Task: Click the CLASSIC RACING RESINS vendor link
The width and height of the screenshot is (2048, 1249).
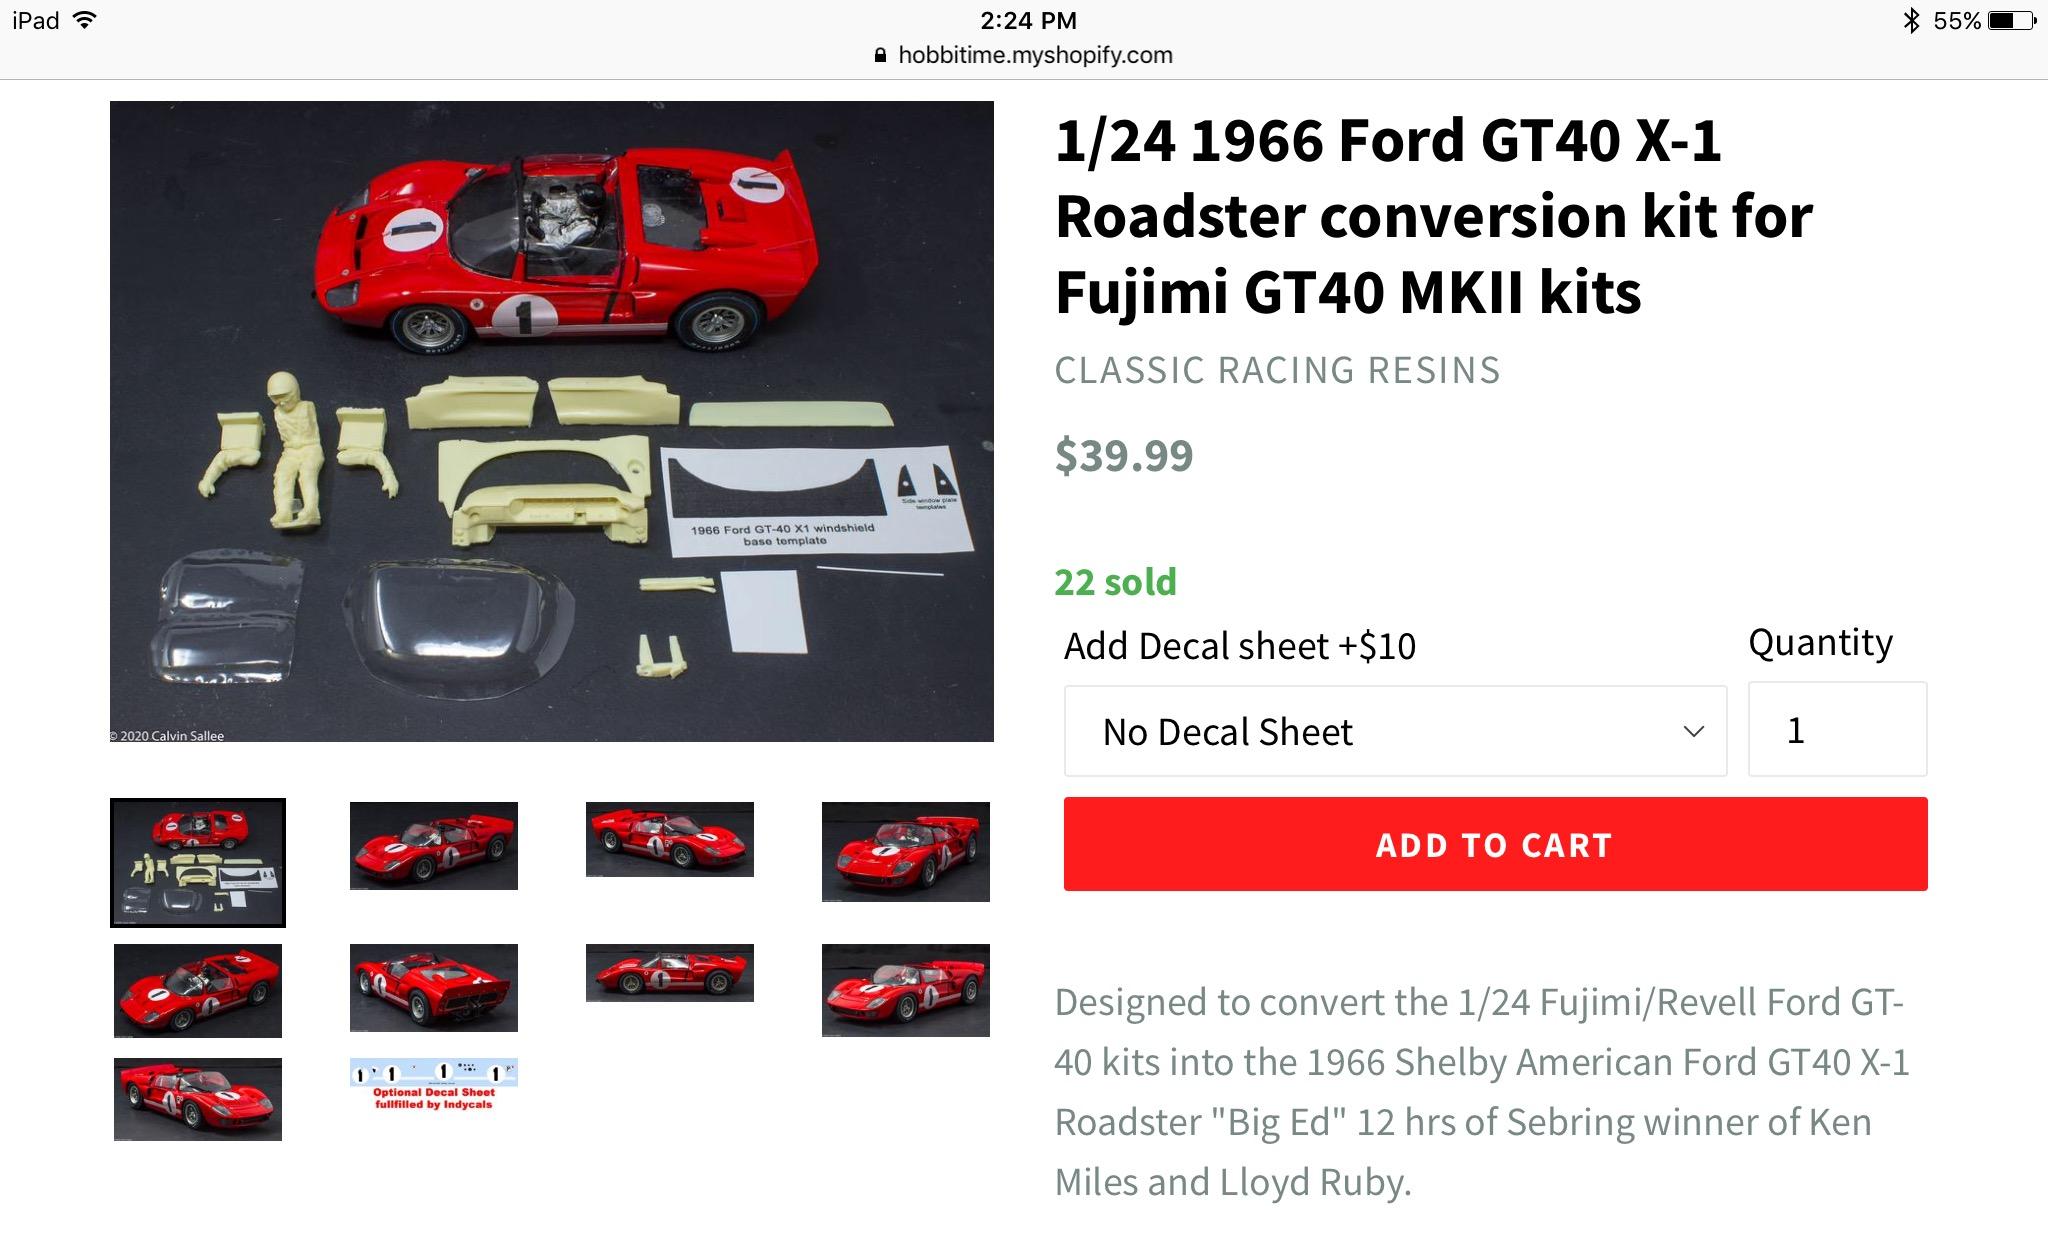Action: 1277,370
